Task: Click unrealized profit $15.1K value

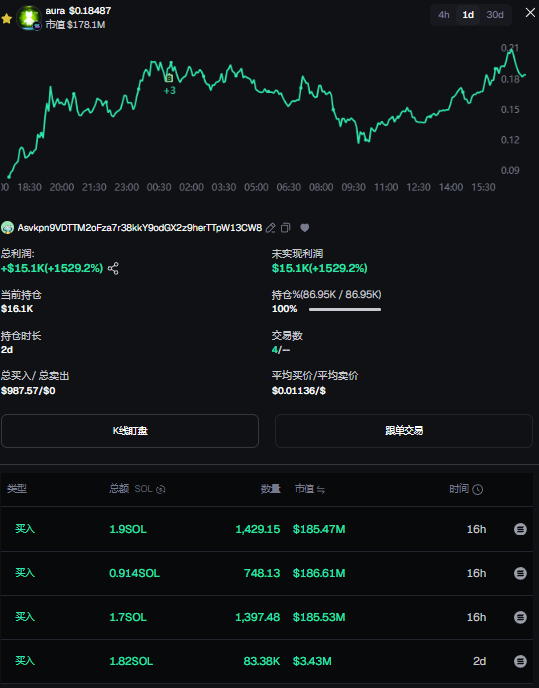Action: (x=320, y=269)
